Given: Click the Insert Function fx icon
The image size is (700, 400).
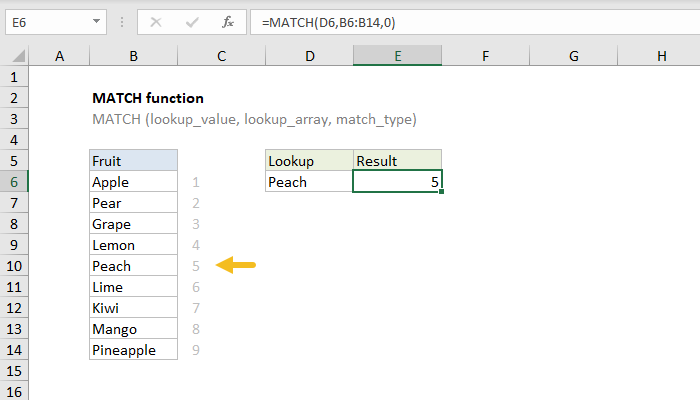Looking at the screenshot, I should (228, 21).
